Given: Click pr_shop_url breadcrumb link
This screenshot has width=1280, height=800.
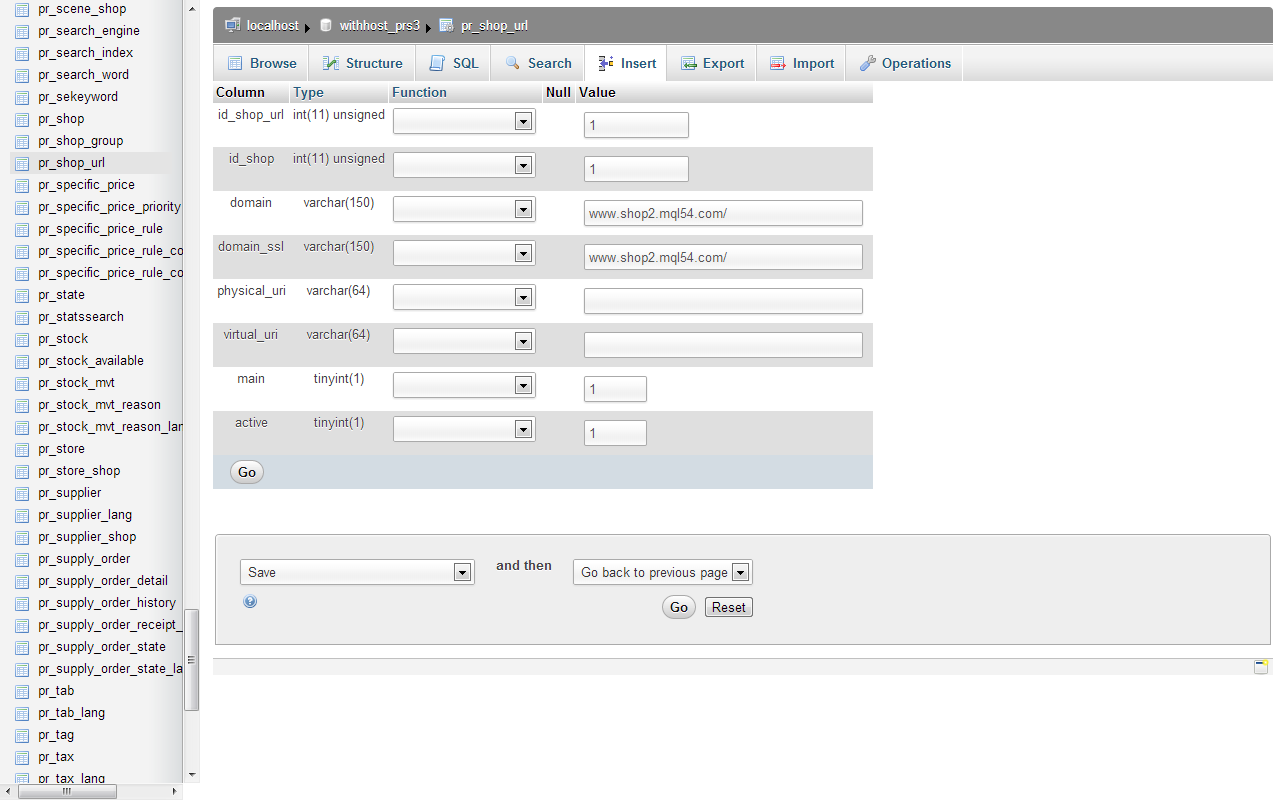Looking at the screenshot, I should [494, 25].
